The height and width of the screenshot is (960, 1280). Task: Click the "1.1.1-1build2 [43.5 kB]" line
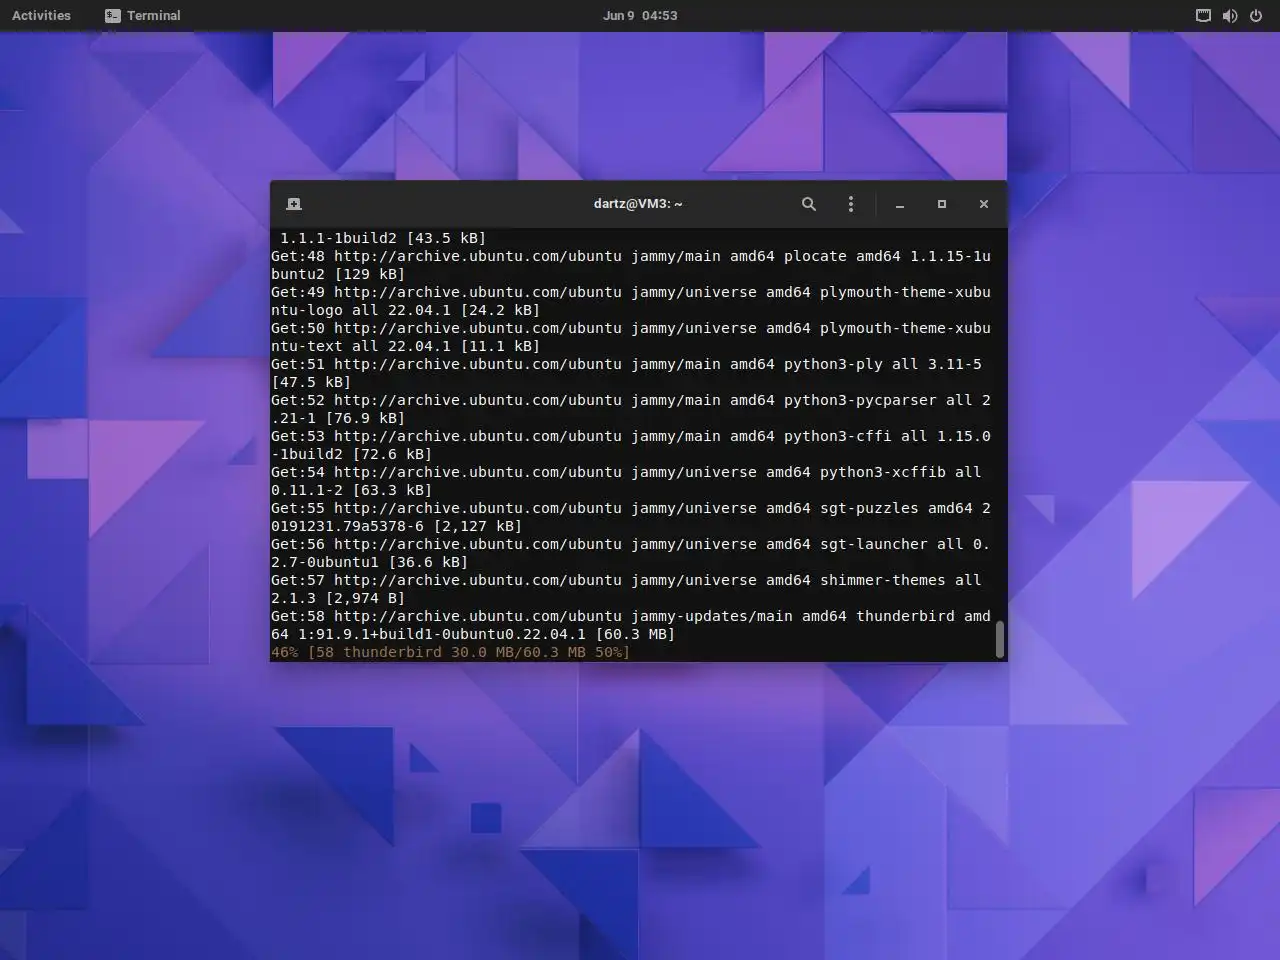coord(383,238)
